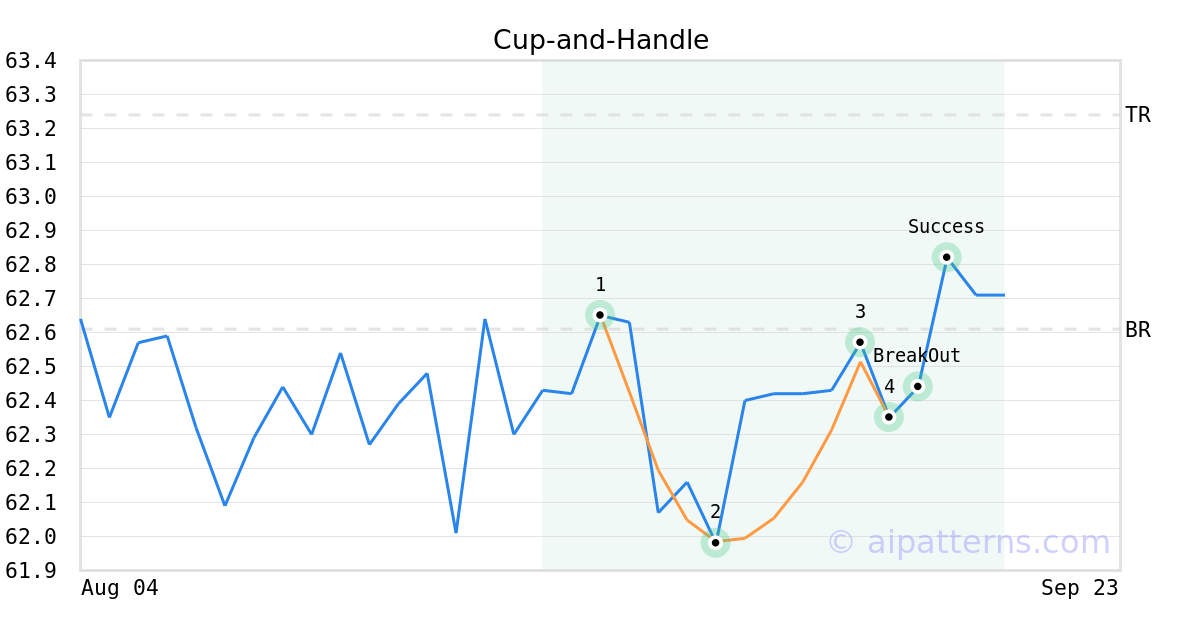Click the Sep 23 end date label
The width and height of the screenshot is (1200, 630).
pyautogui.click(x=1079, y=588)
